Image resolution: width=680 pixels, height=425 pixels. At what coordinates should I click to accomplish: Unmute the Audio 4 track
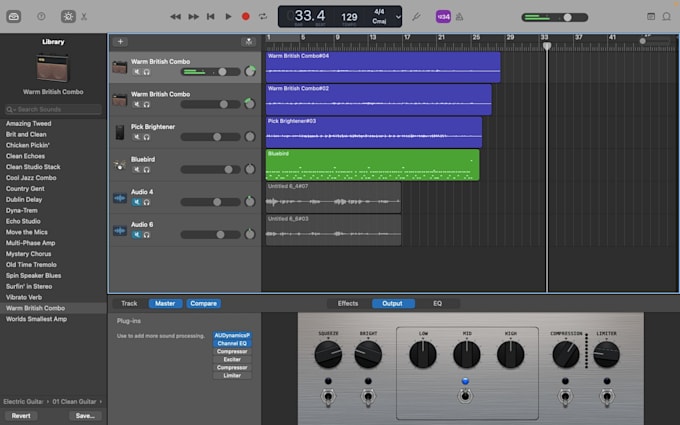point(137,202)
